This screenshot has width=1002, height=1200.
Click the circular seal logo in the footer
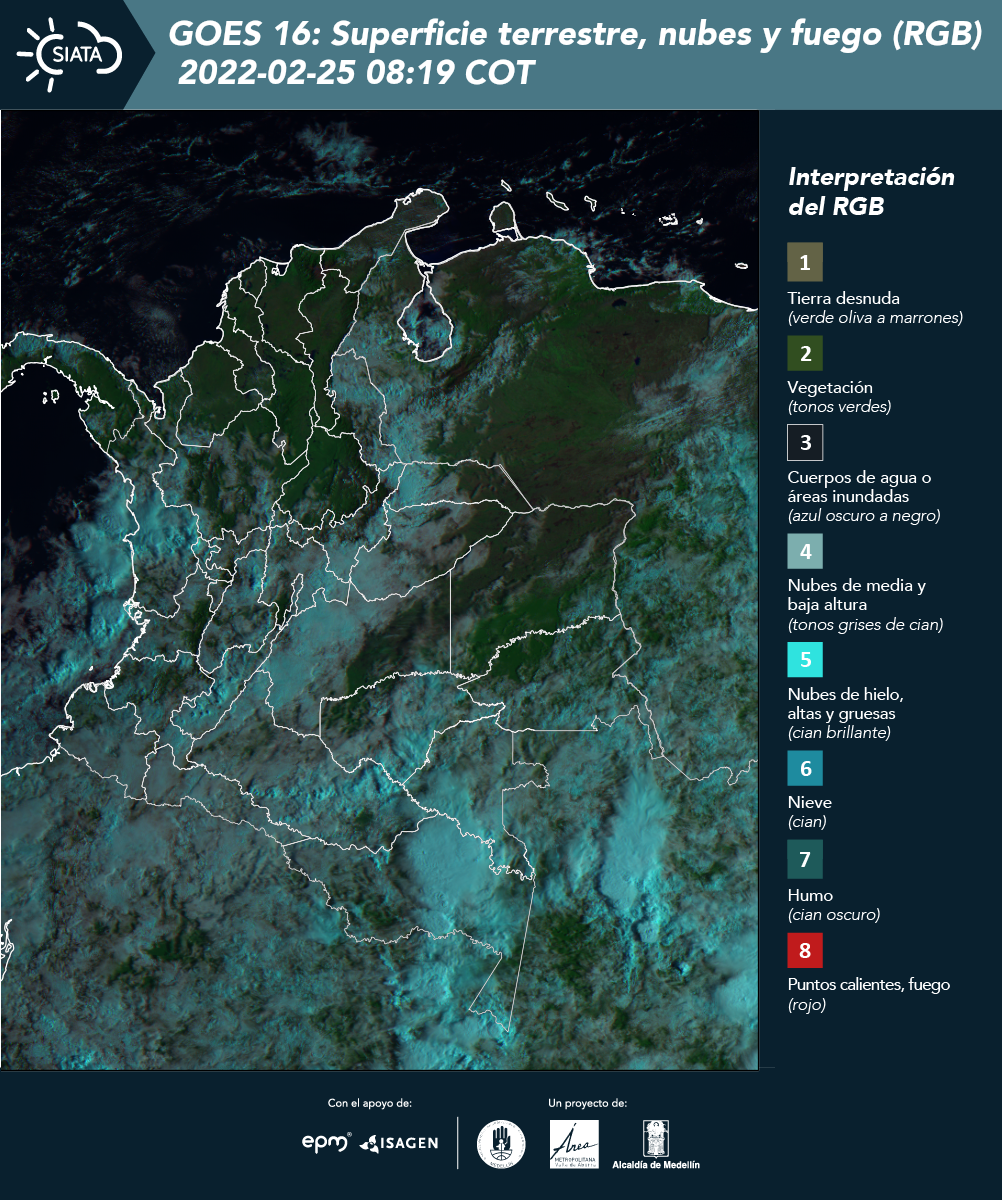point(501,1144)
